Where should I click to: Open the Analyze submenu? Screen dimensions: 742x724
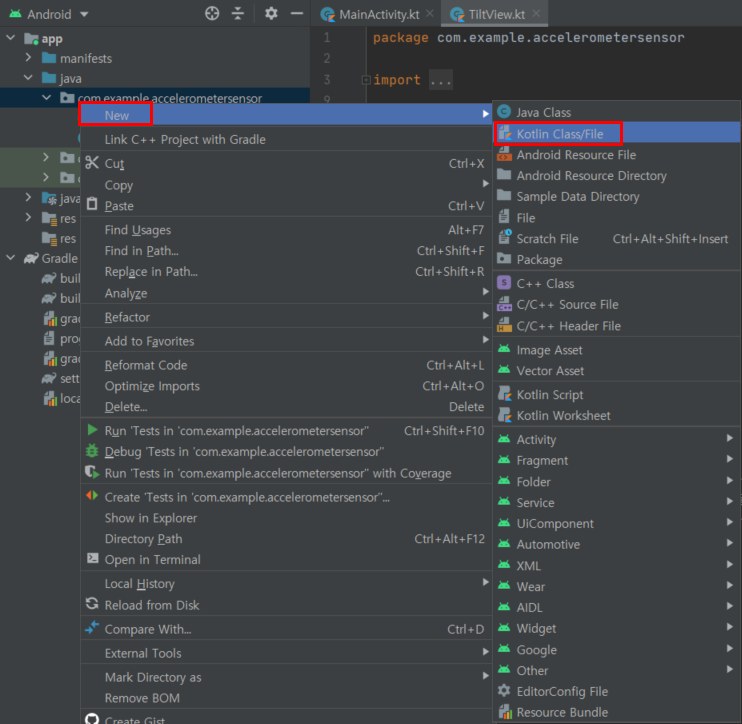coord(286,293)
